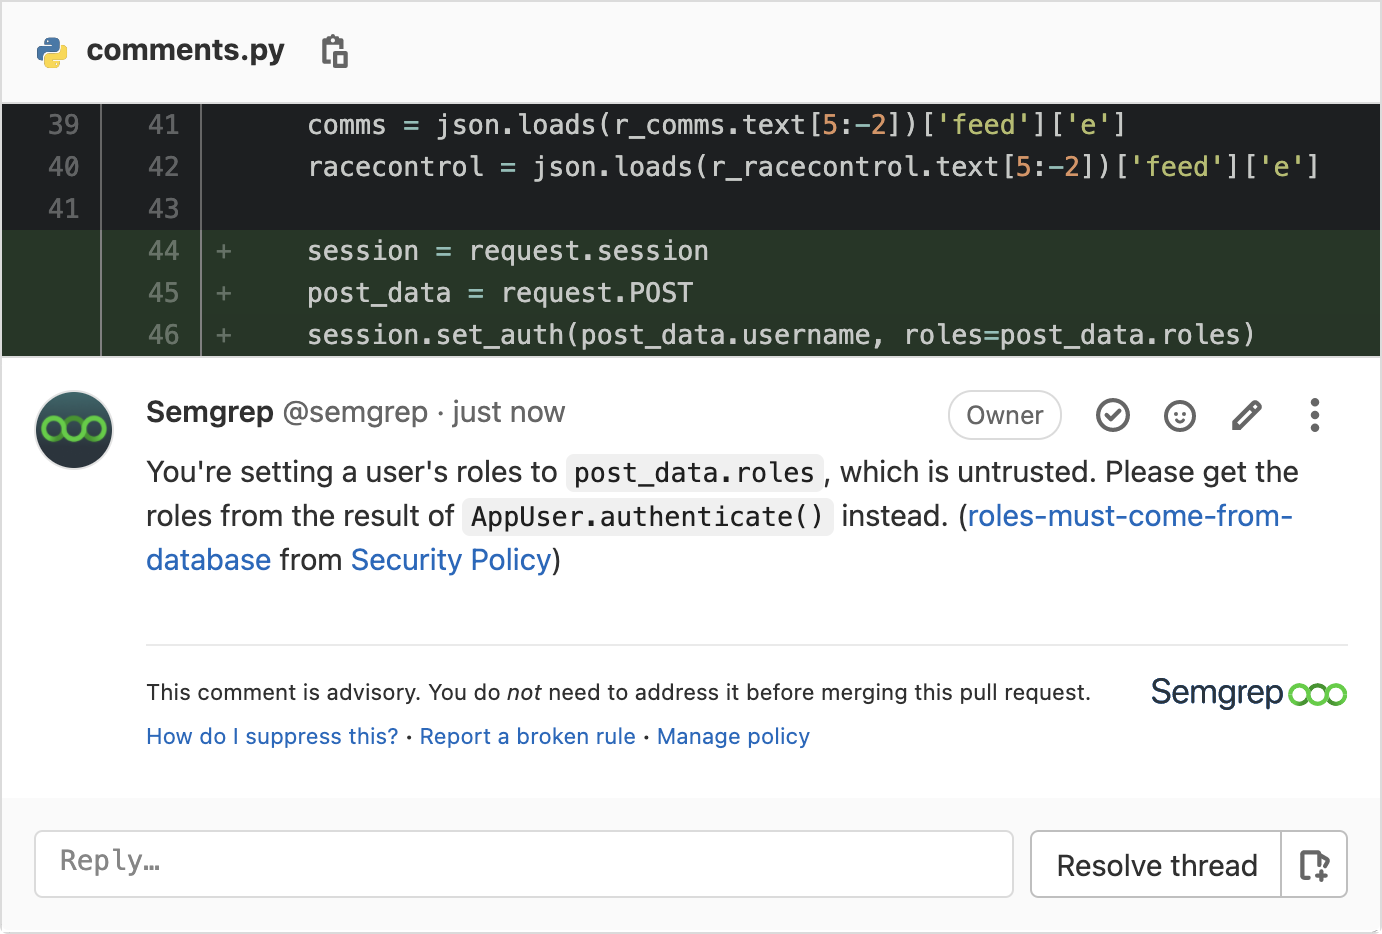Click the 'How do I suppress this?' link

tap(271, 736)
